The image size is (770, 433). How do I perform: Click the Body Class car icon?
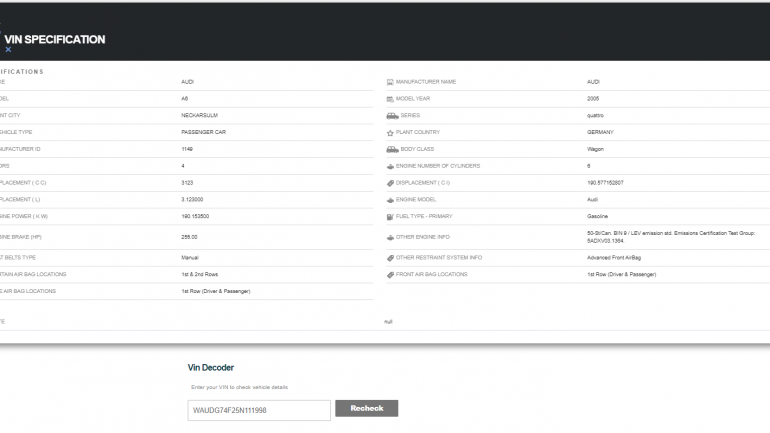tap(392, 149)
